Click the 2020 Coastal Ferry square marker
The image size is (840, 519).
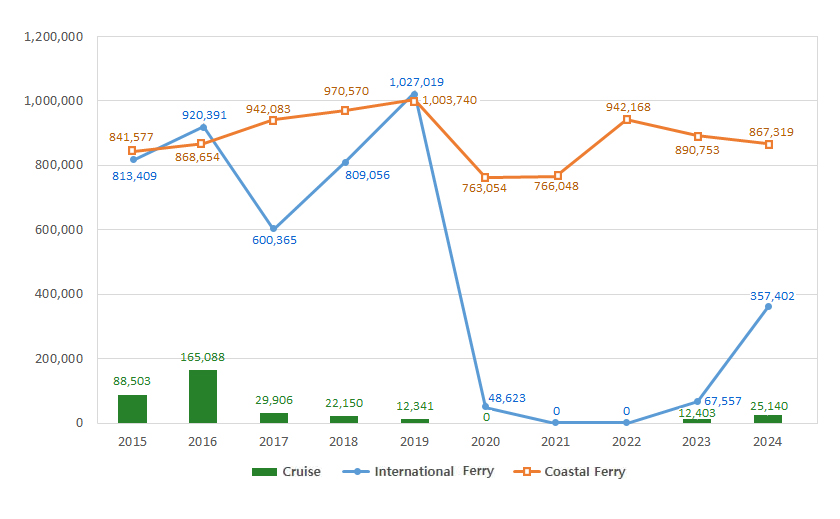[x=485, y=178]
